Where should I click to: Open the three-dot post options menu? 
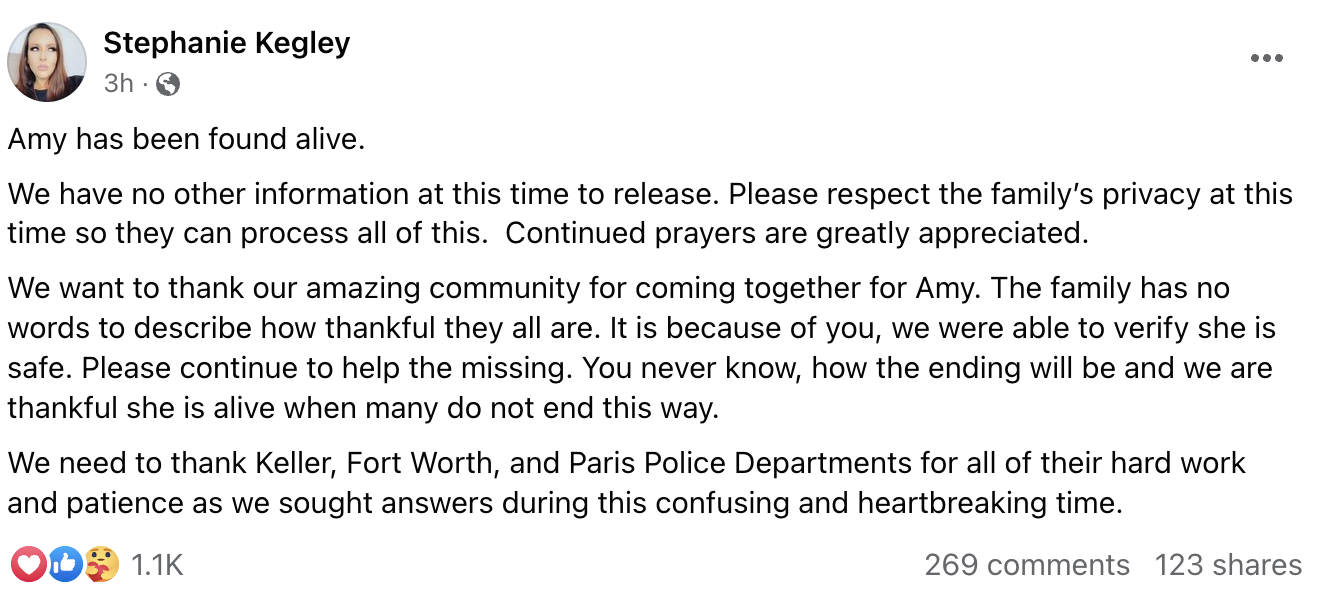tap(1266, 58)
